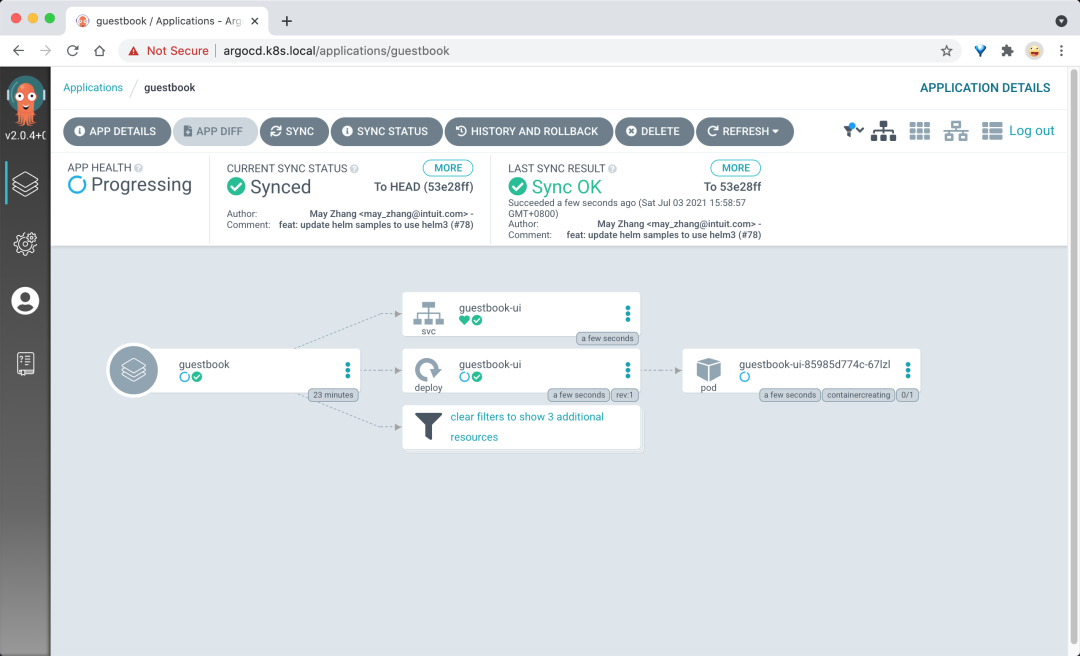Screen dimensions: 1080x656
Task: Select the svc network service icon
Action: point(428,314)
